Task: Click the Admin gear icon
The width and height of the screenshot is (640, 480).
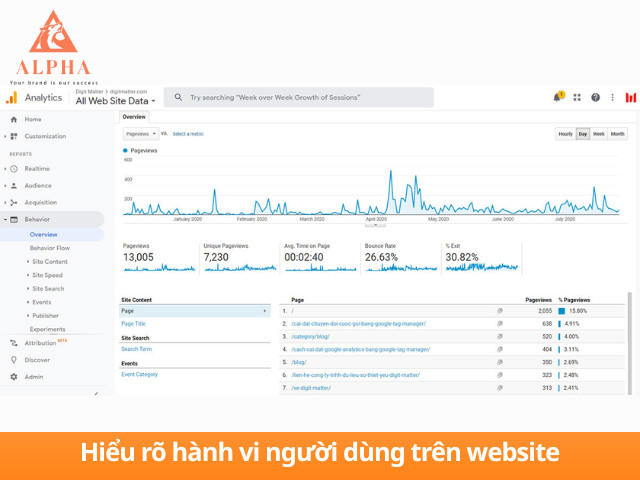Action: (14, 377)
